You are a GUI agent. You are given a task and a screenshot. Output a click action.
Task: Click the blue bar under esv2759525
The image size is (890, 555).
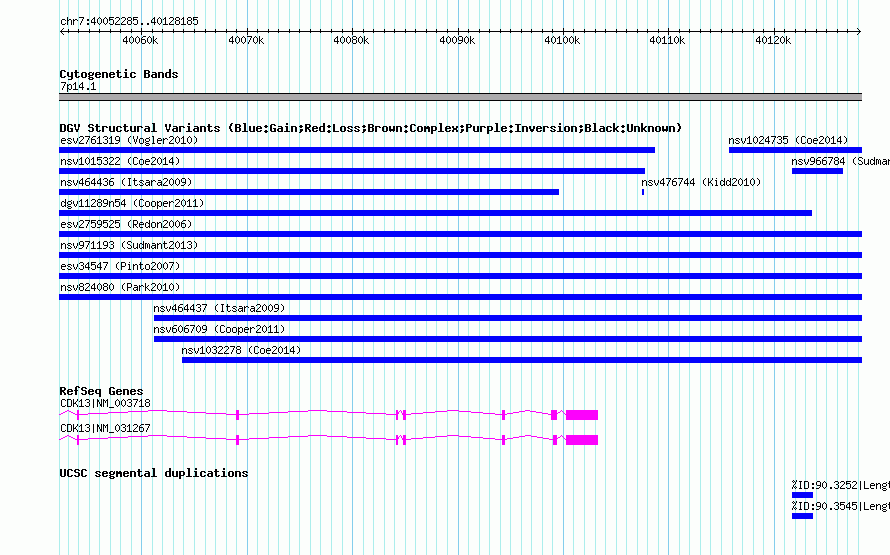[460, 234]
